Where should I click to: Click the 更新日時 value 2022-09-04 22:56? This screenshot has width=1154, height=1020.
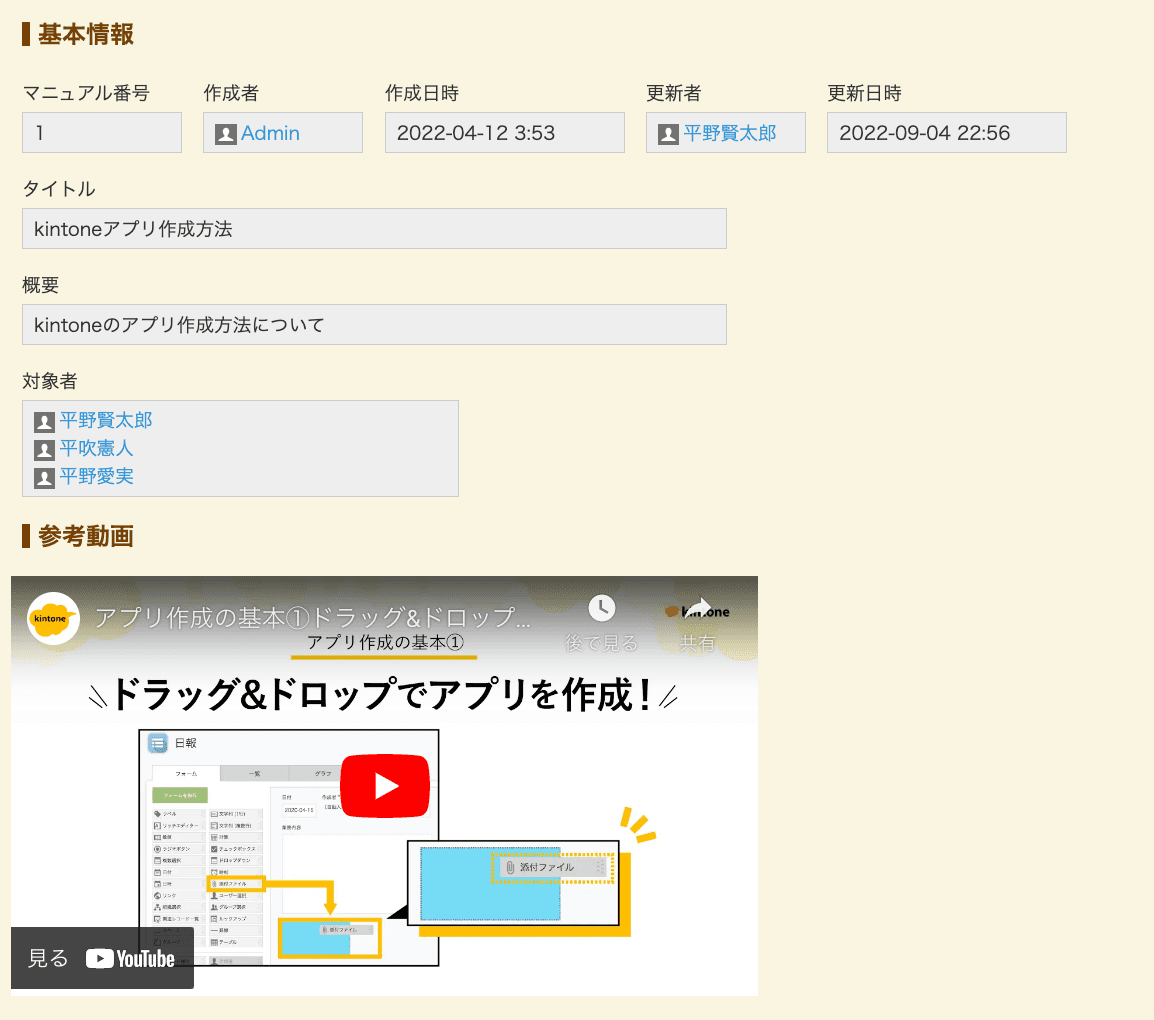point(946,132)
